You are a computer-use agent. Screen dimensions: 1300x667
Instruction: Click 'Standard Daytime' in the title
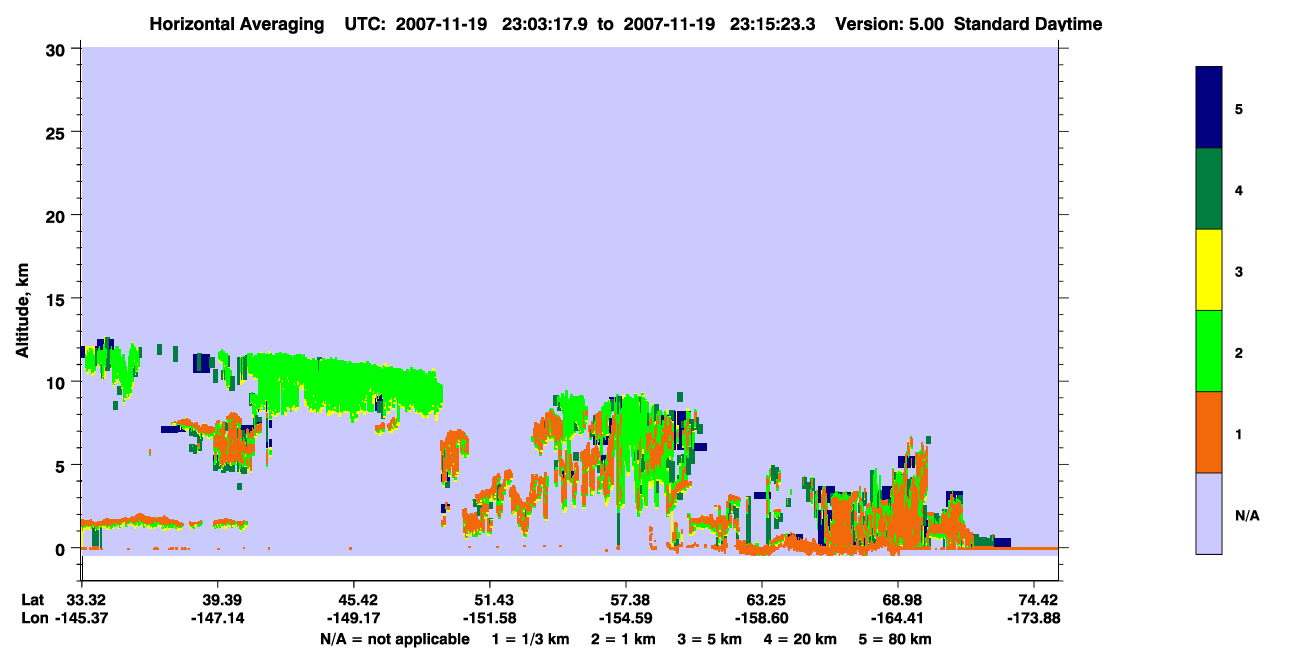click(x=1028, y=24)
